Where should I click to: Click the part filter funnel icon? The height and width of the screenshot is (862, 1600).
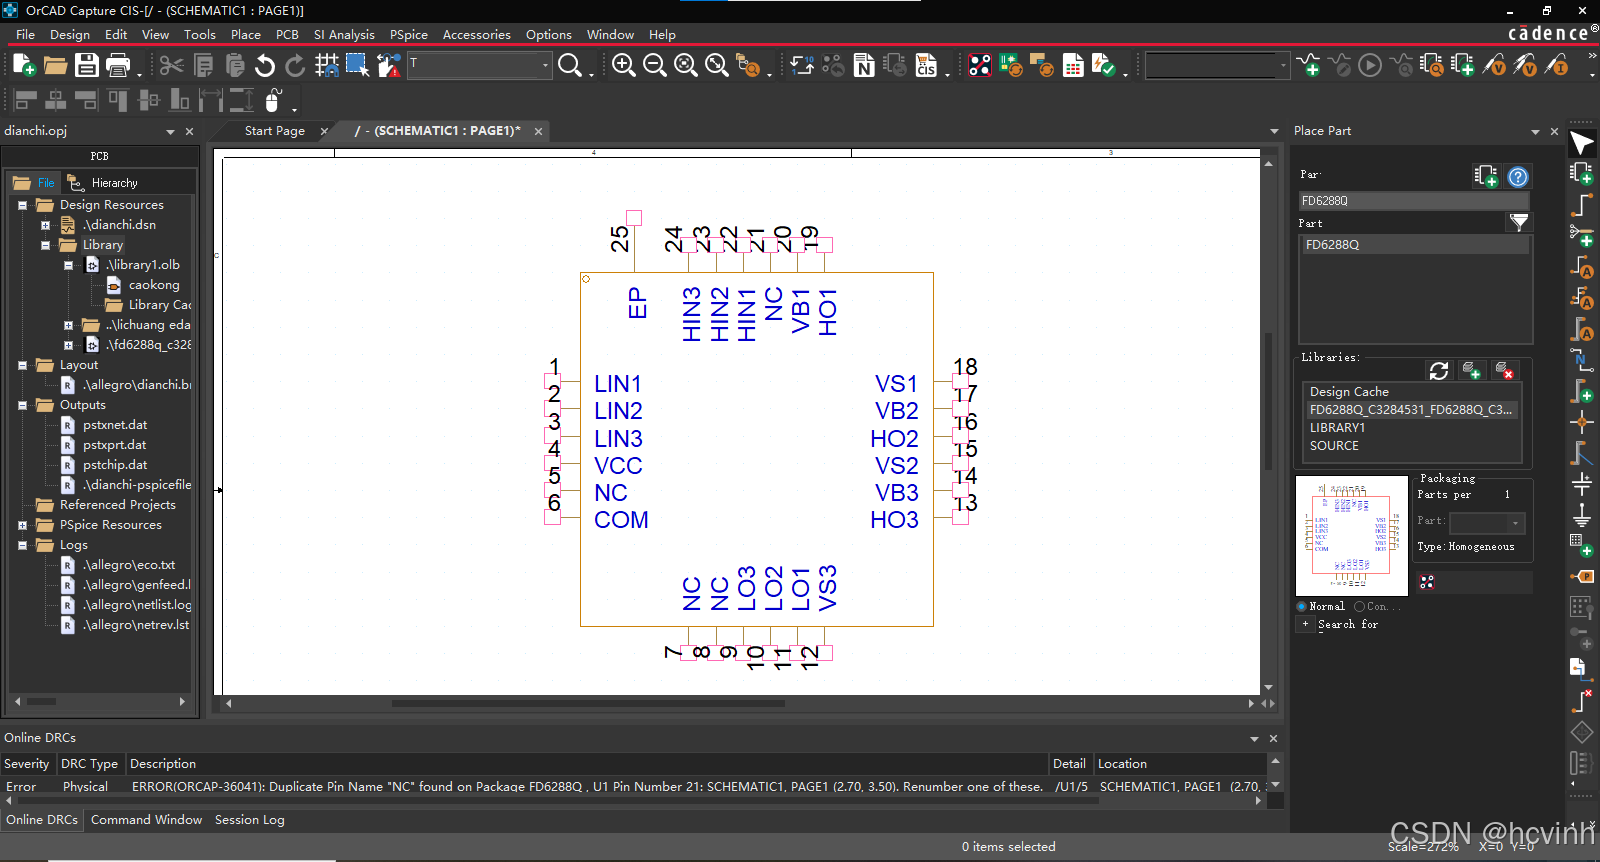coord(1518,222)
